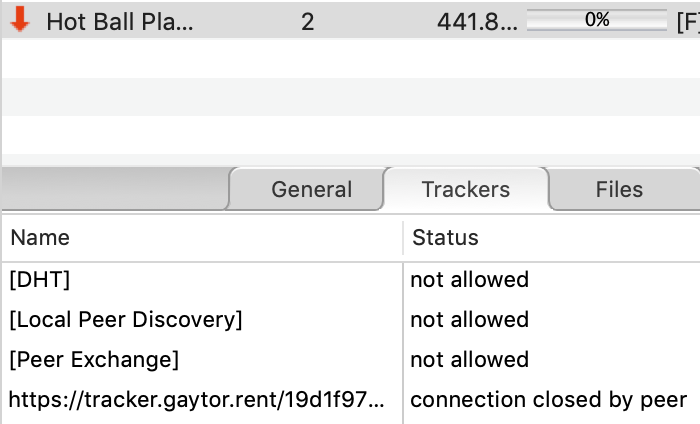This screenshot has width=700, height=424.
Task: Click the 441.8 size value cell
Action: 477,21
